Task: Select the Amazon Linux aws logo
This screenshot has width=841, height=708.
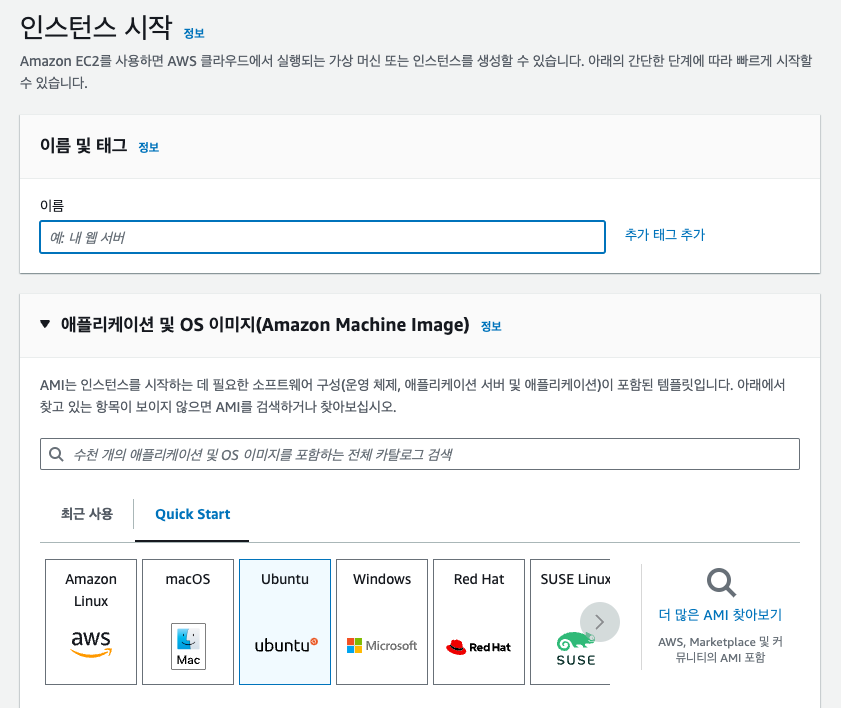Action: point(91,643)
